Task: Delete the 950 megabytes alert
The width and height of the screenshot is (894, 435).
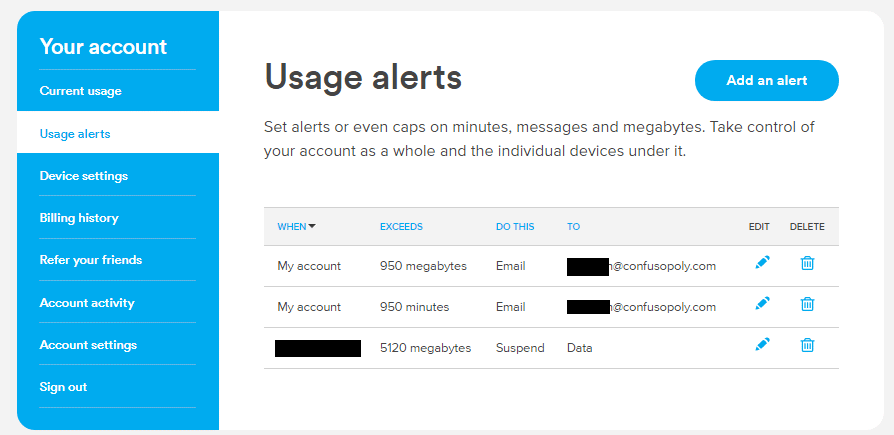Action: click(807, 263)
